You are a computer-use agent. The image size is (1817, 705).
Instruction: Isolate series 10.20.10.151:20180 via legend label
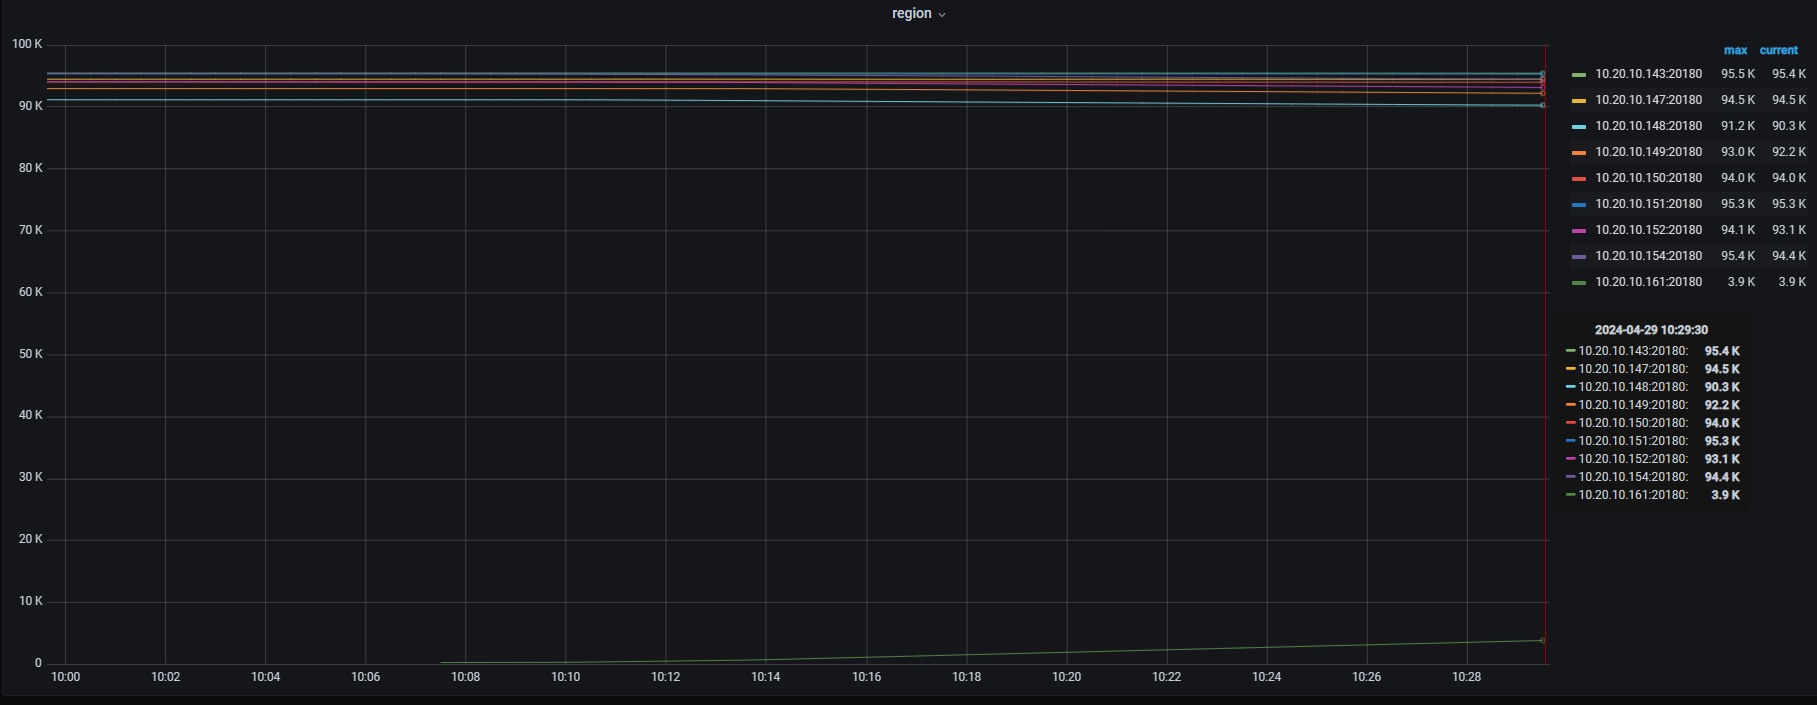pyautogui.click(x=1648, y=204)
